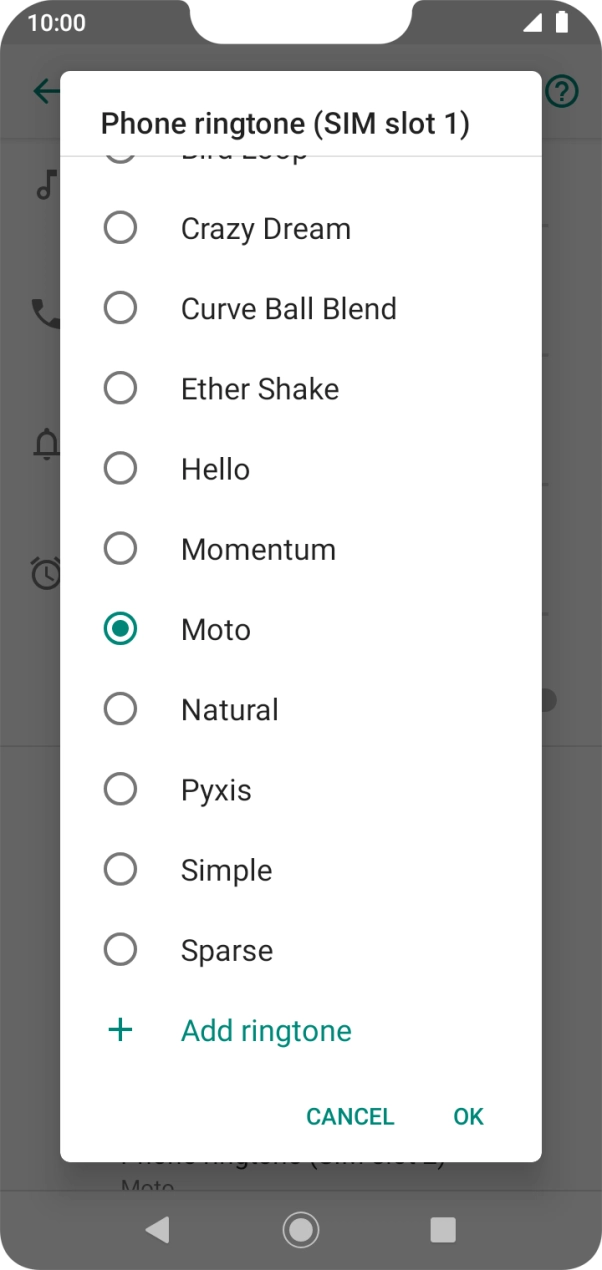Tap the Phone ringtone (SIM slot 1) title

click(x=285, y=124)
